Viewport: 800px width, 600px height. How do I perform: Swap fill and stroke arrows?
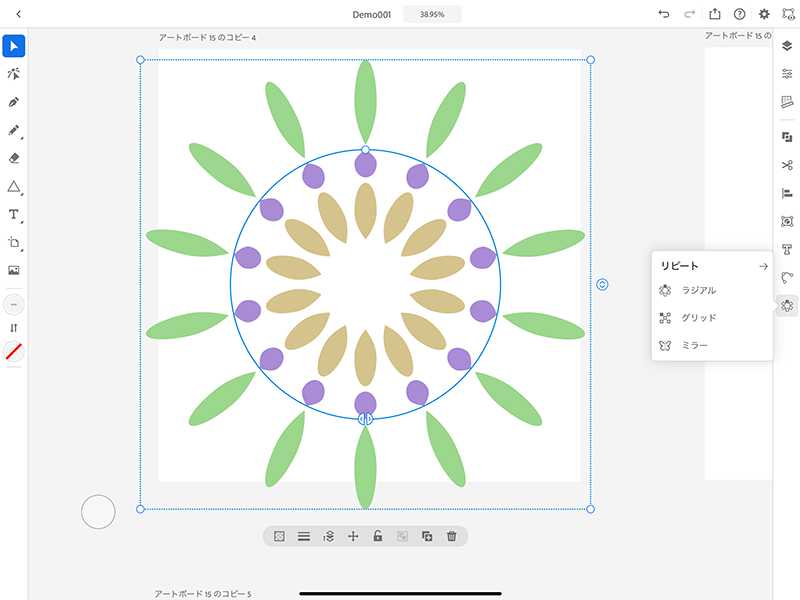(x=14, y=328)
